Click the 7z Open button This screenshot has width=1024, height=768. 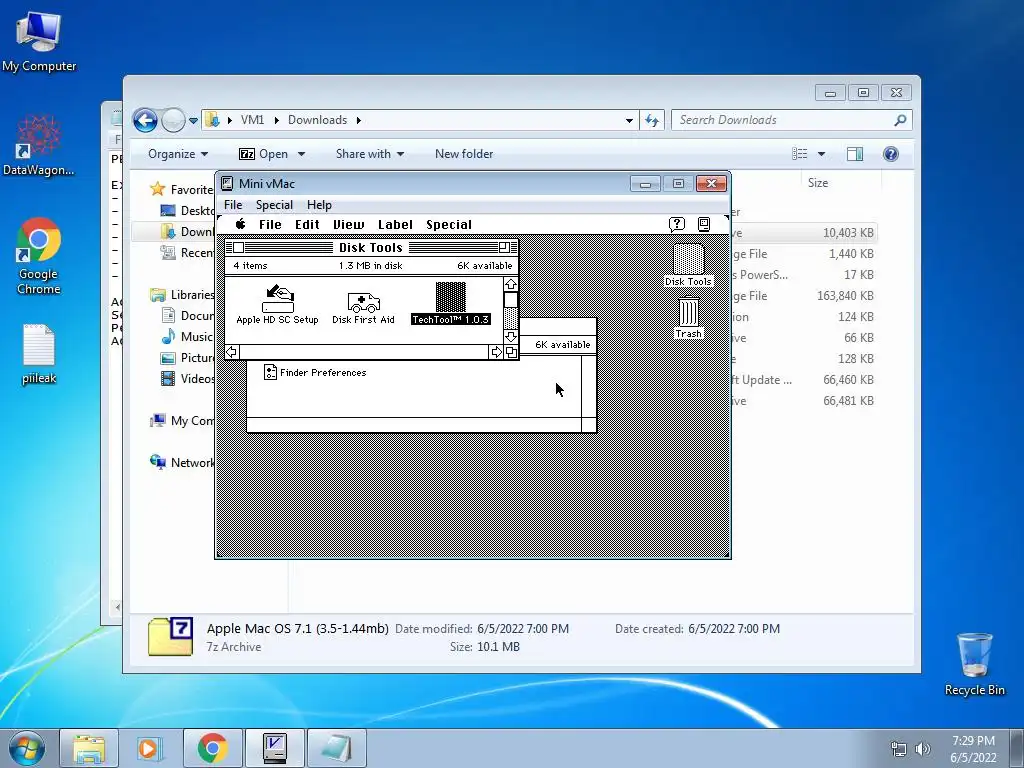click(264, 154)
